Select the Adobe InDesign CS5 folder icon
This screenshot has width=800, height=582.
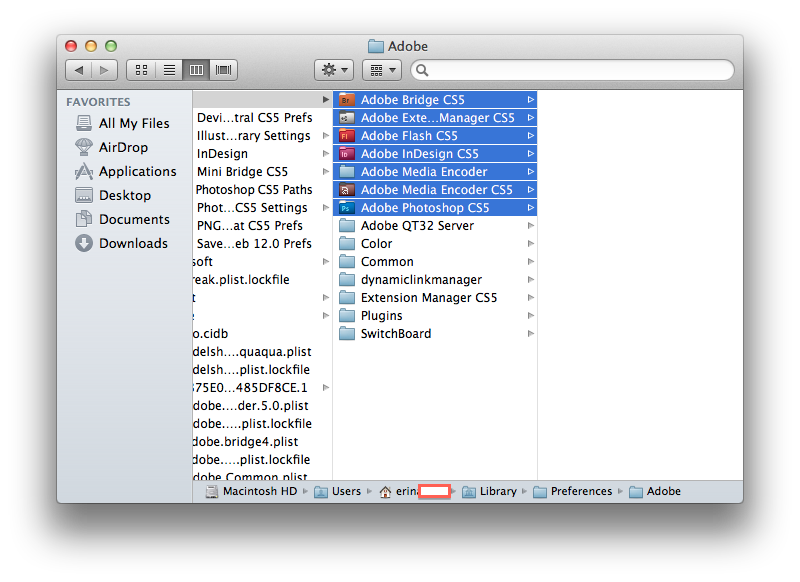pos(347,154)
